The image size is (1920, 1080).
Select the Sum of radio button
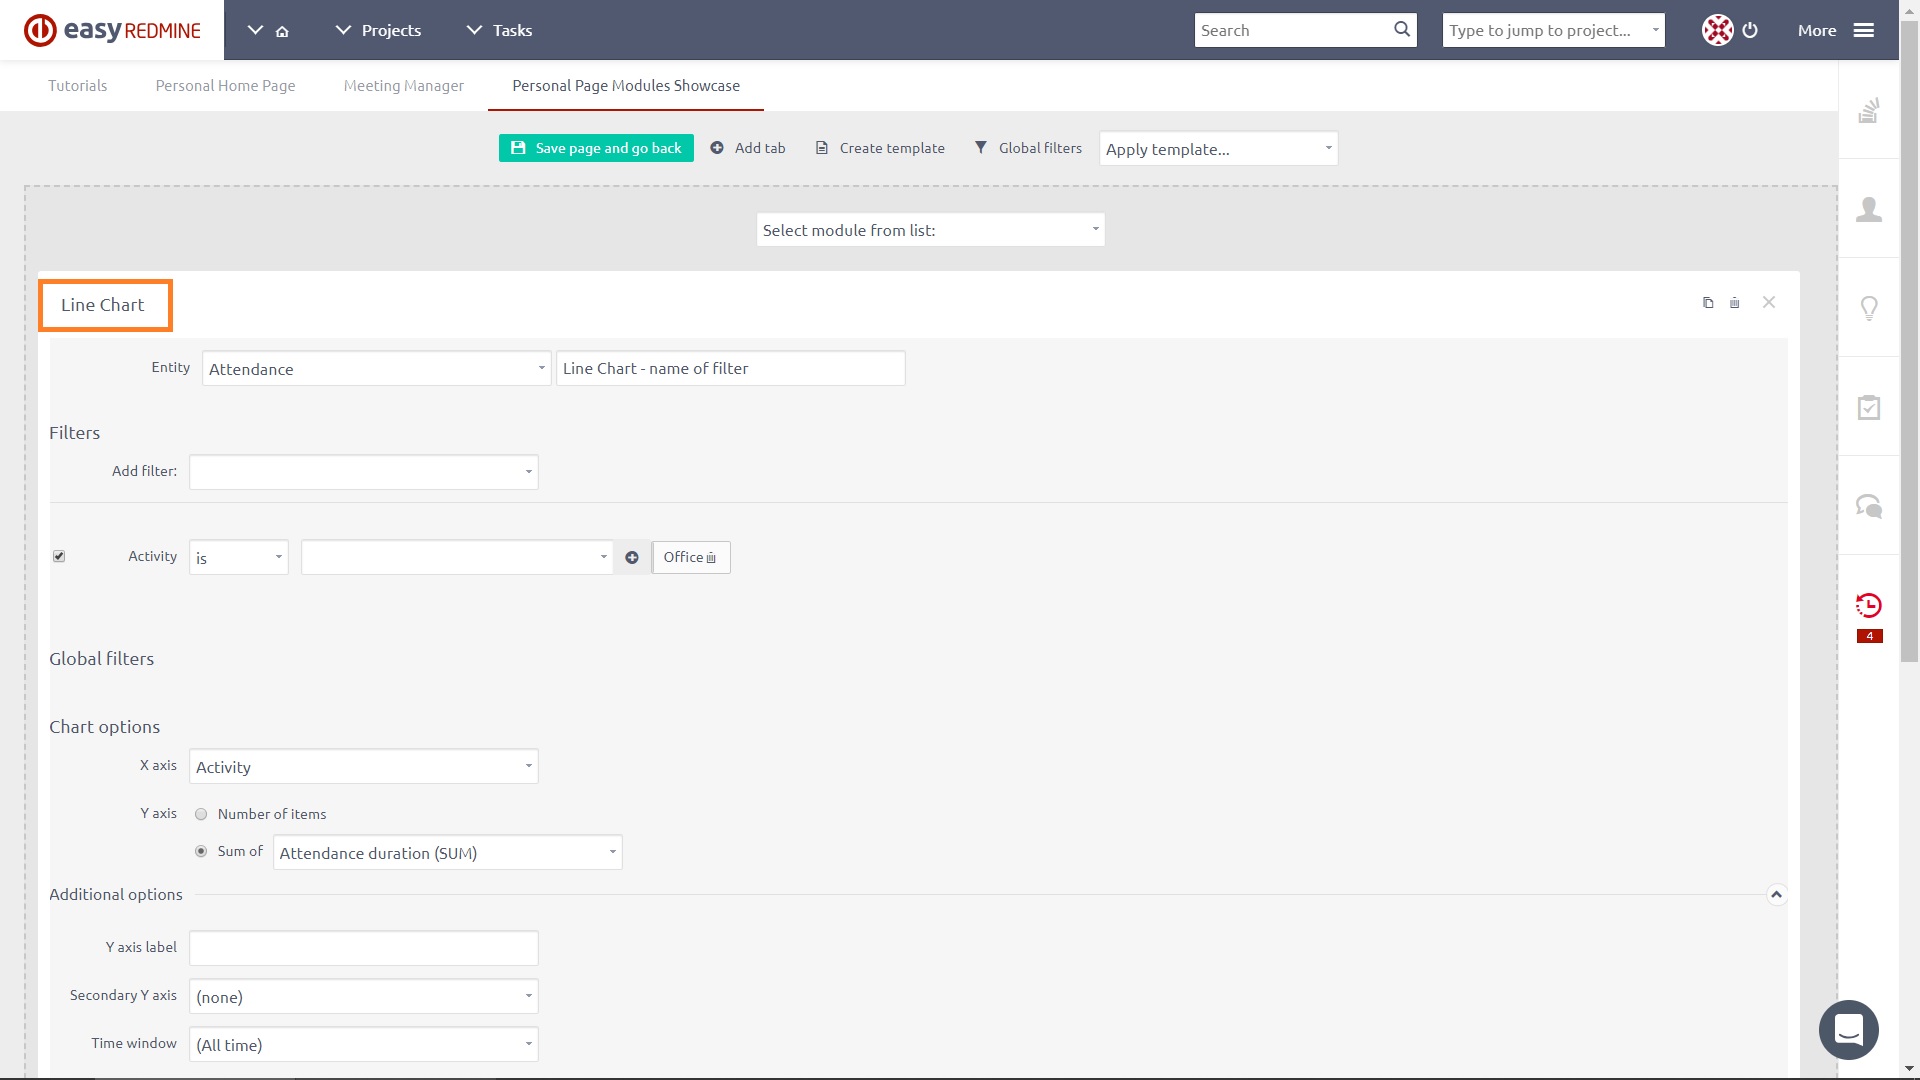(201, 852)
